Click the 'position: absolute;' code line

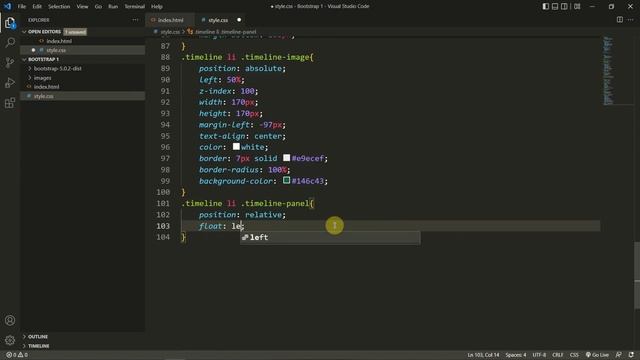[x=242, y=69]
